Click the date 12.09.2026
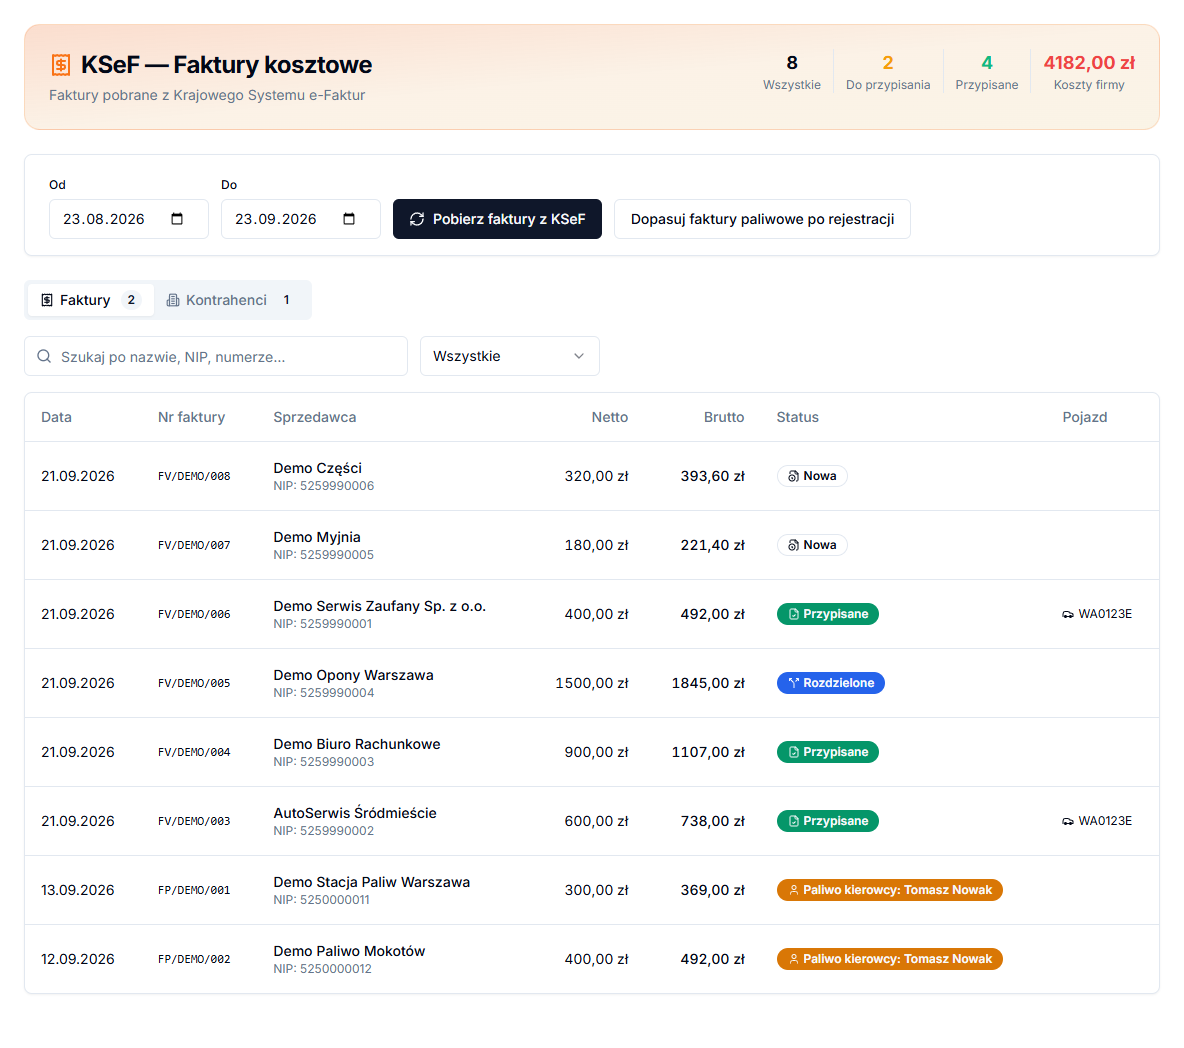Screen dimensions: 1184x1048 click(78, 959)
